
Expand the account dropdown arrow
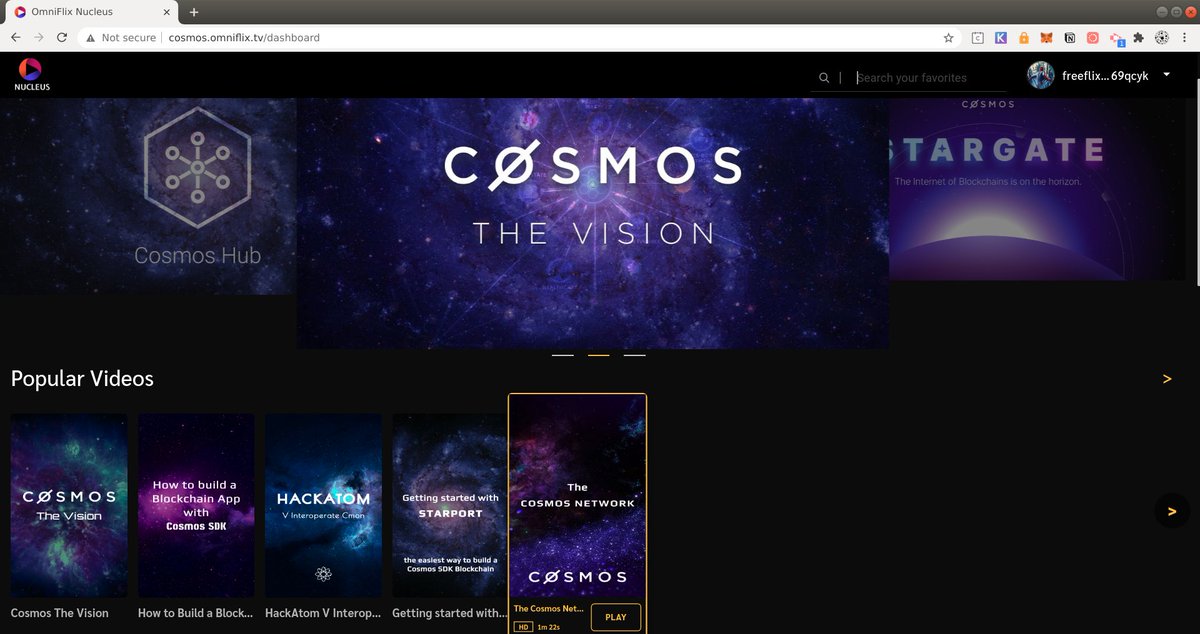pyautogui.click(x=1167, y=75)
